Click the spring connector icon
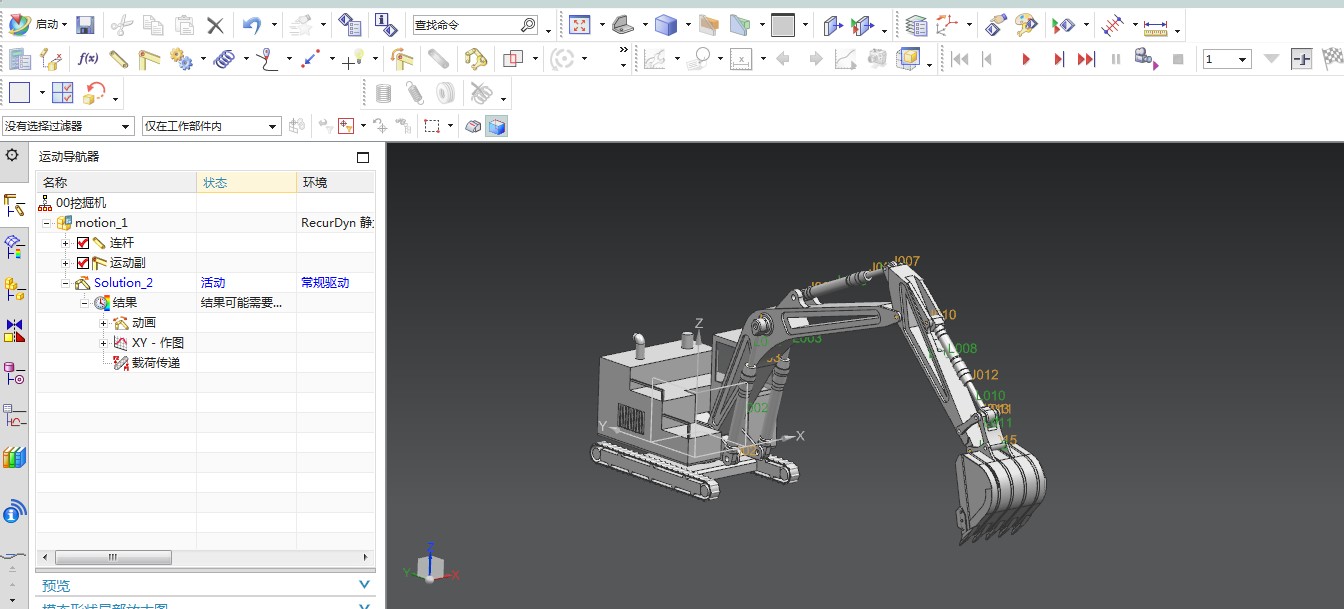 pyautogui.click(x=225, y=59)
